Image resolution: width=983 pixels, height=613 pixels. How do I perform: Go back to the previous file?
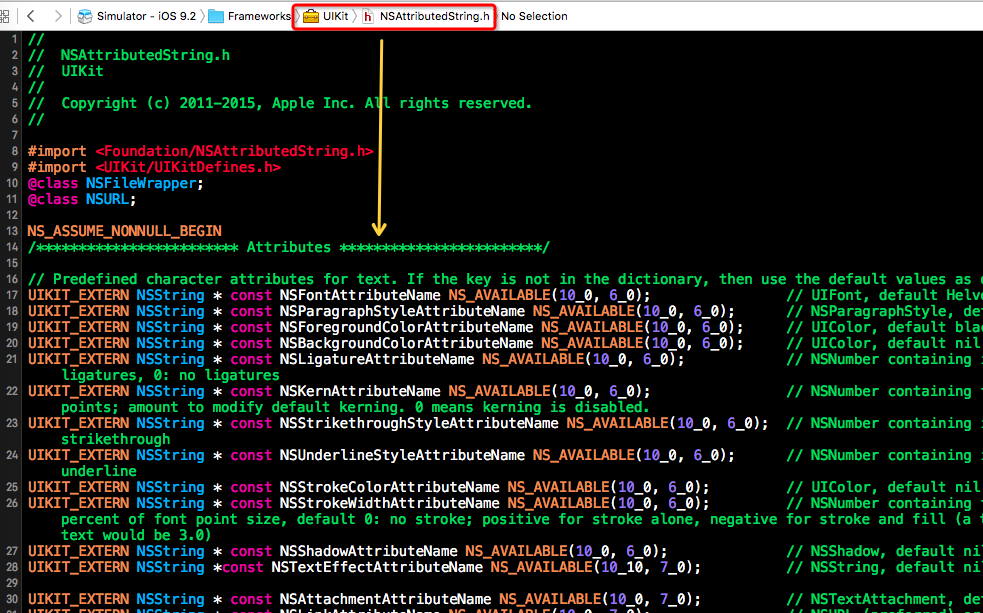click(32, 16)
